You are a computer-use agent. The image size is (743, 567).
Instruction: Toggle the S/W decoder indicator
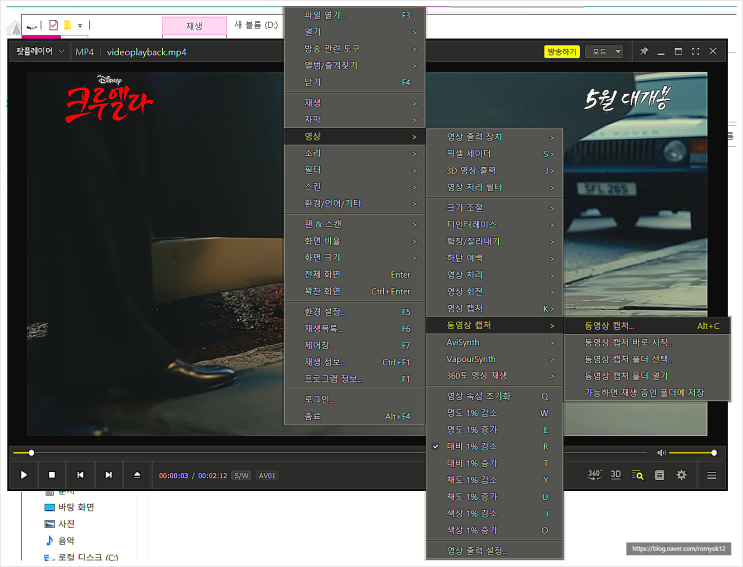[242, 476]
